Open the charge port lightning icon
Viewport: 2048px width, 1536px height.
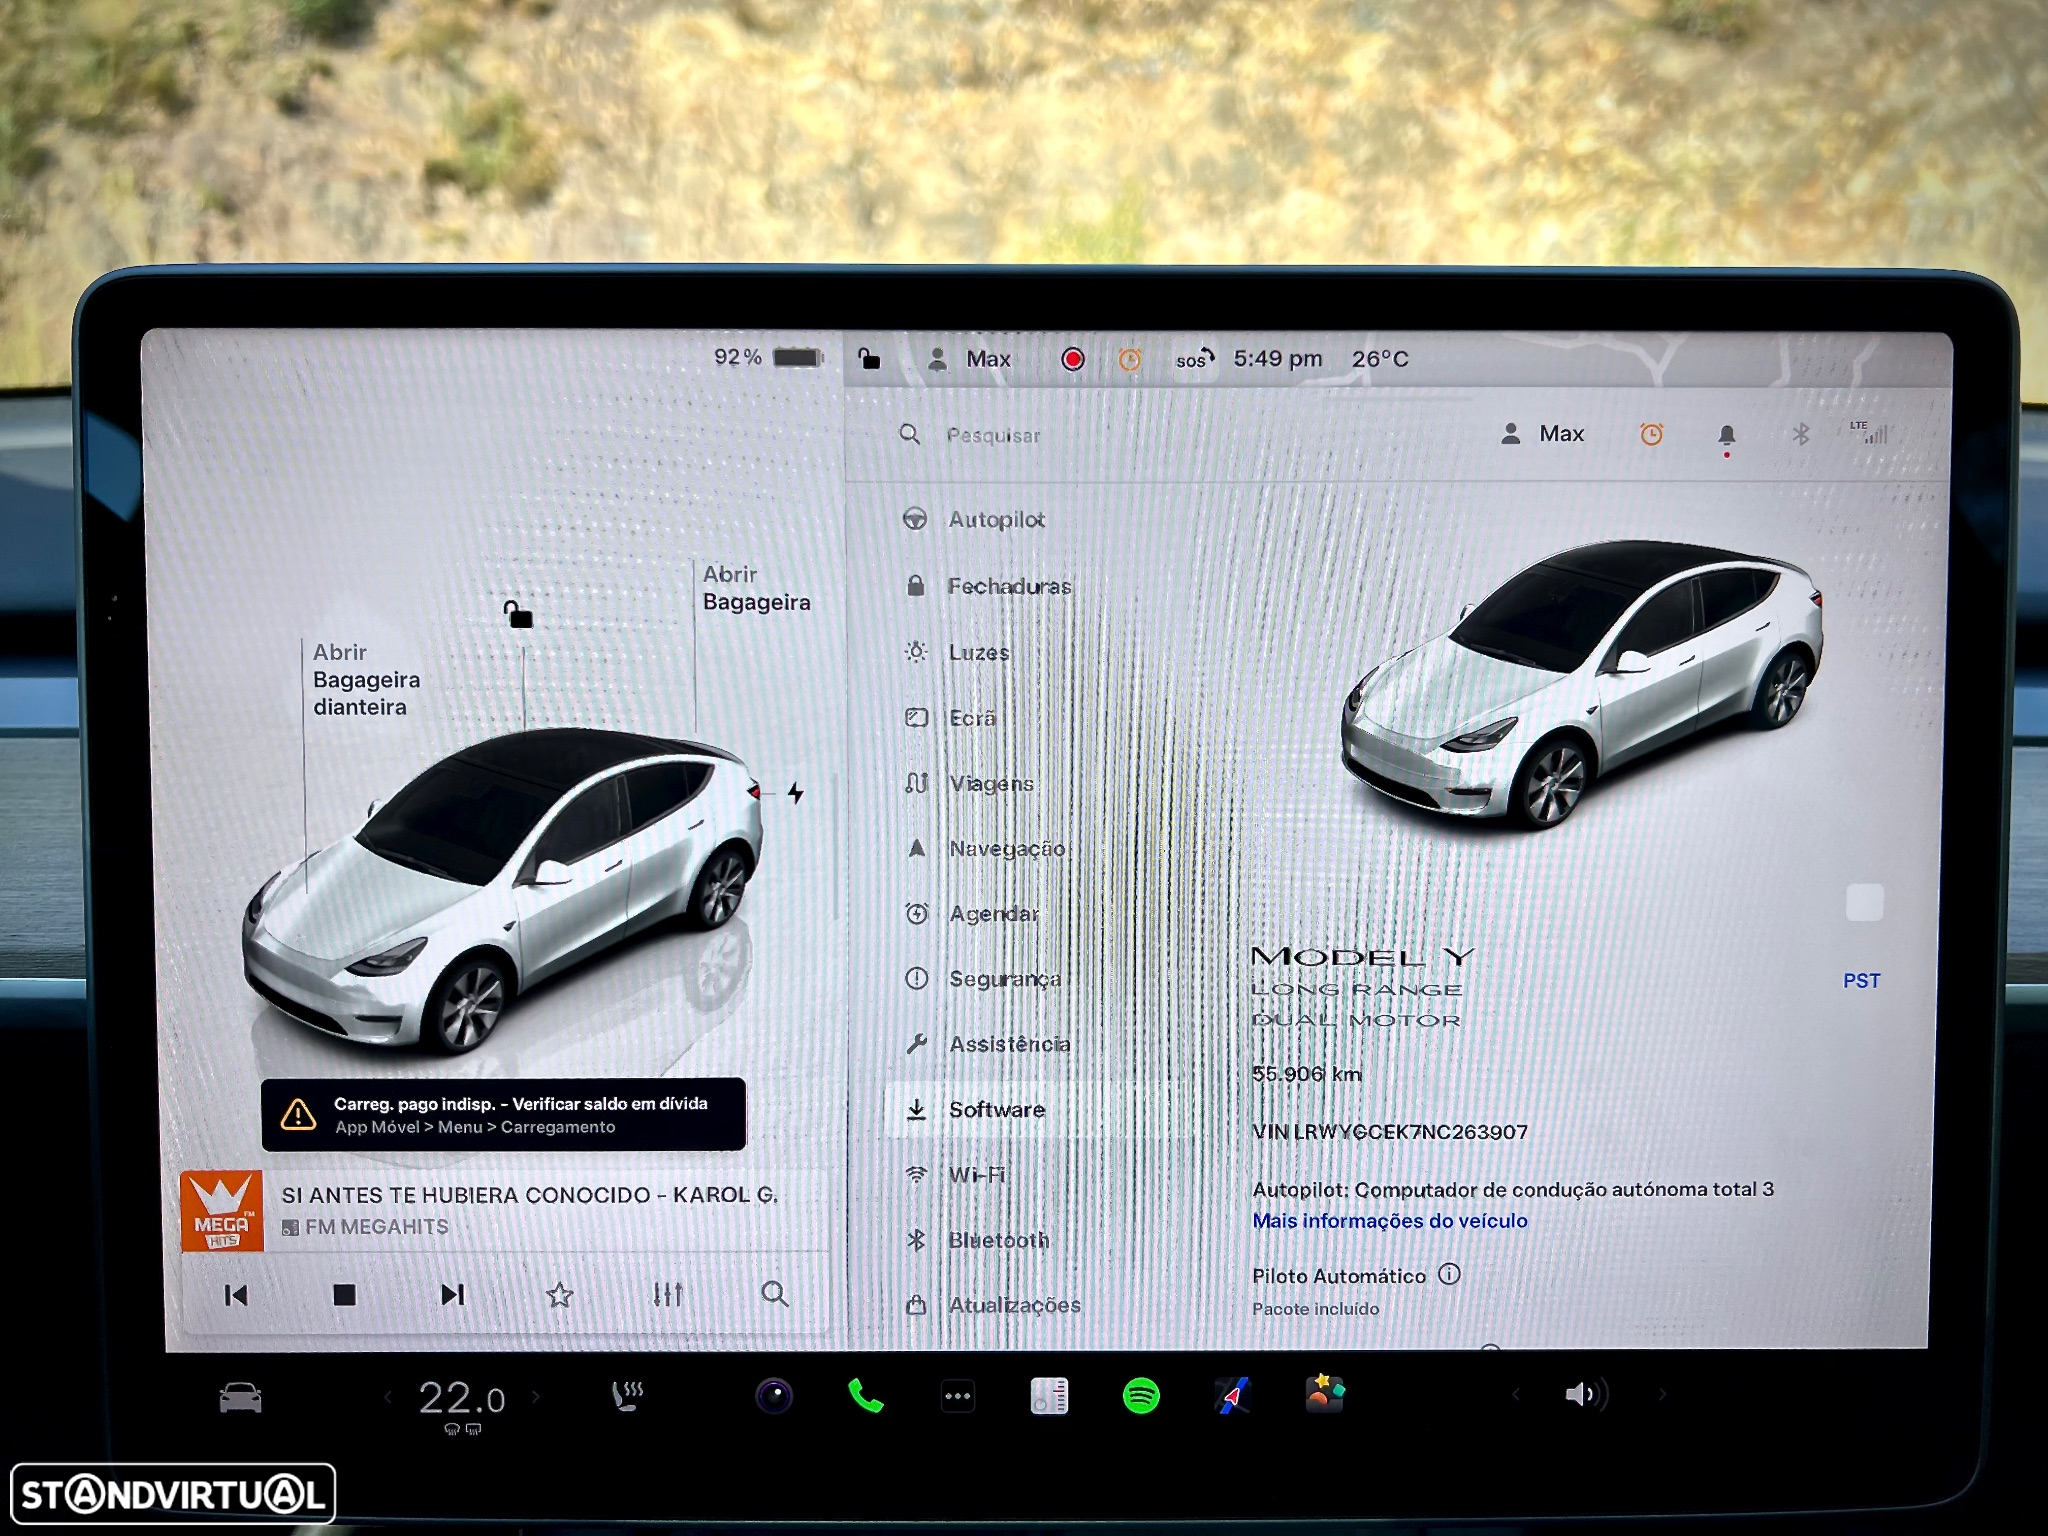[x=795, y=793]
